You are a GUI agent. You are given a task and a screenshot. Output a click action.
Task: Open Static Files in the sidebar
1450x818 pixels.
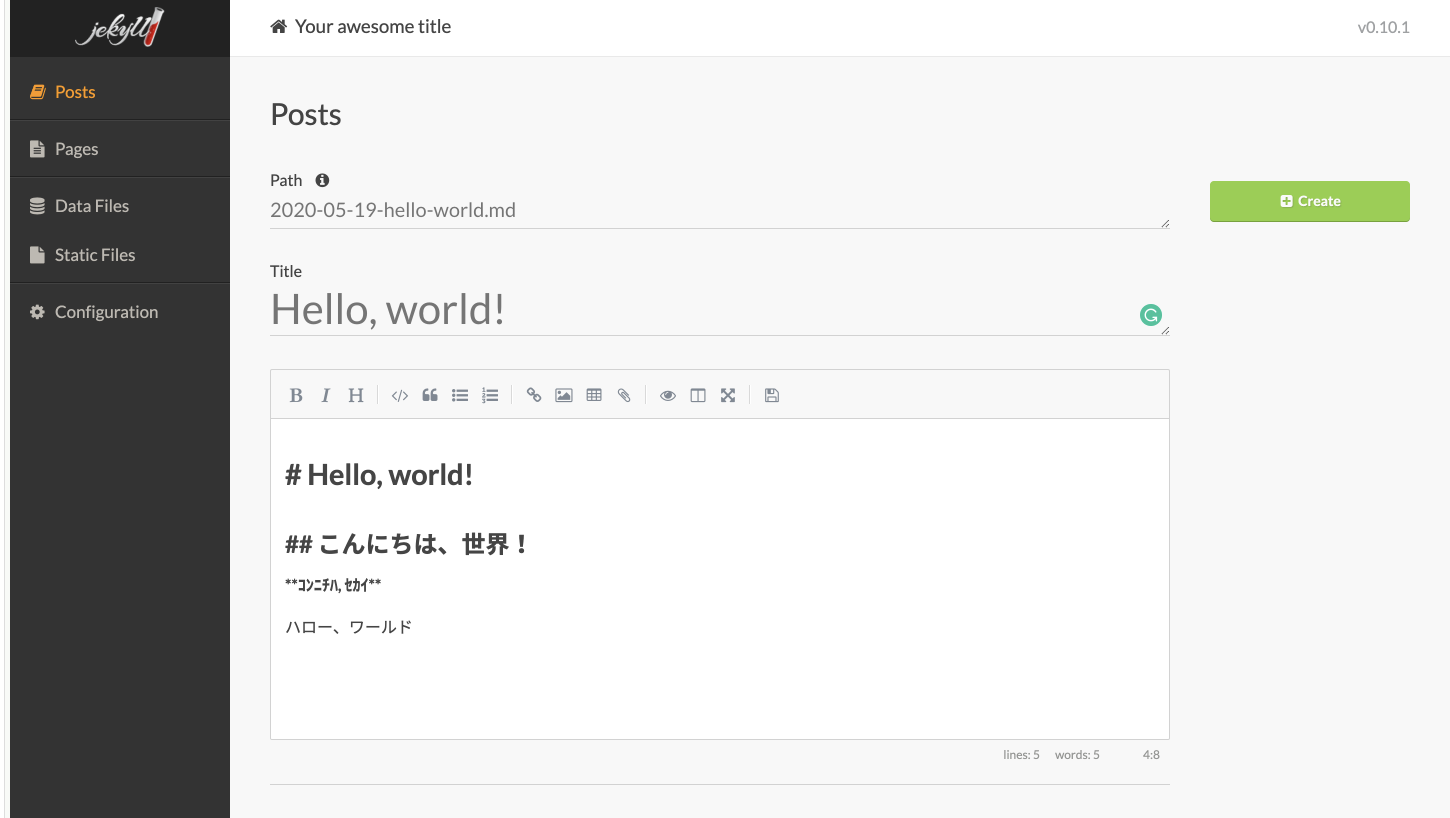click(120, 255)
